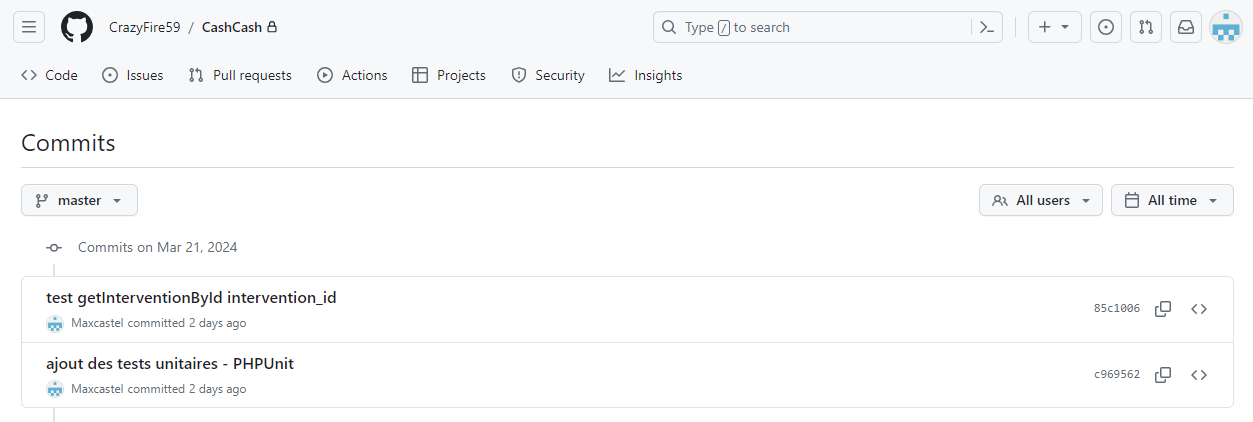Open the pull requests header icon
The height and width of the screenshot is (422, 1253).
[1146, 27]
